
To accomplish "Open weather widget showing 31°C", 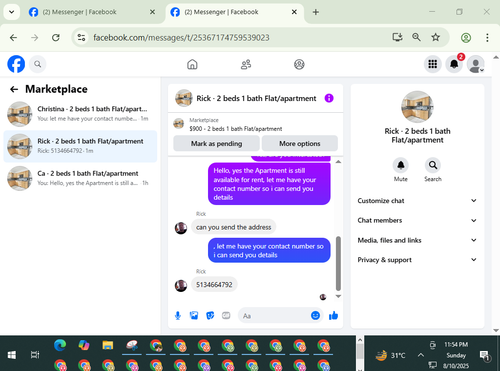I will coord(390,355).
